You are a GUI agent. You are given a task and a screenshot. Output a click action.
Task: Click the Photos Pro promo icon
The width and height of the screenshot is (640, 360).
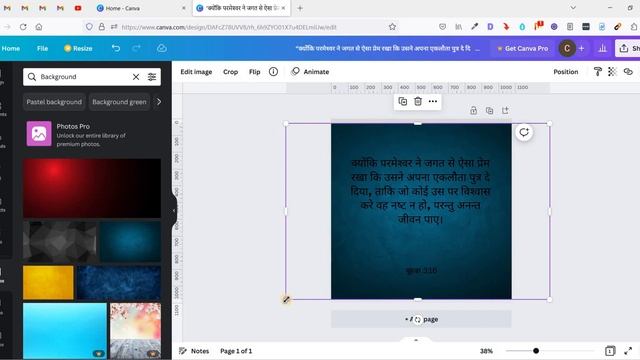(39, 133)
